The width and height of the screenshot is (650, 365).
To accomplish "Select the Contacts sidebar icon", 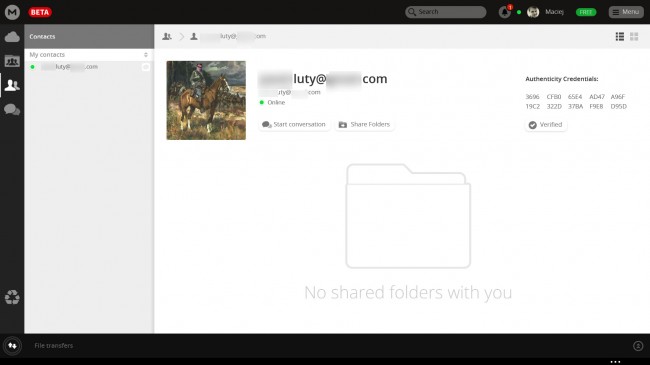I will click(x=12, y=85).
